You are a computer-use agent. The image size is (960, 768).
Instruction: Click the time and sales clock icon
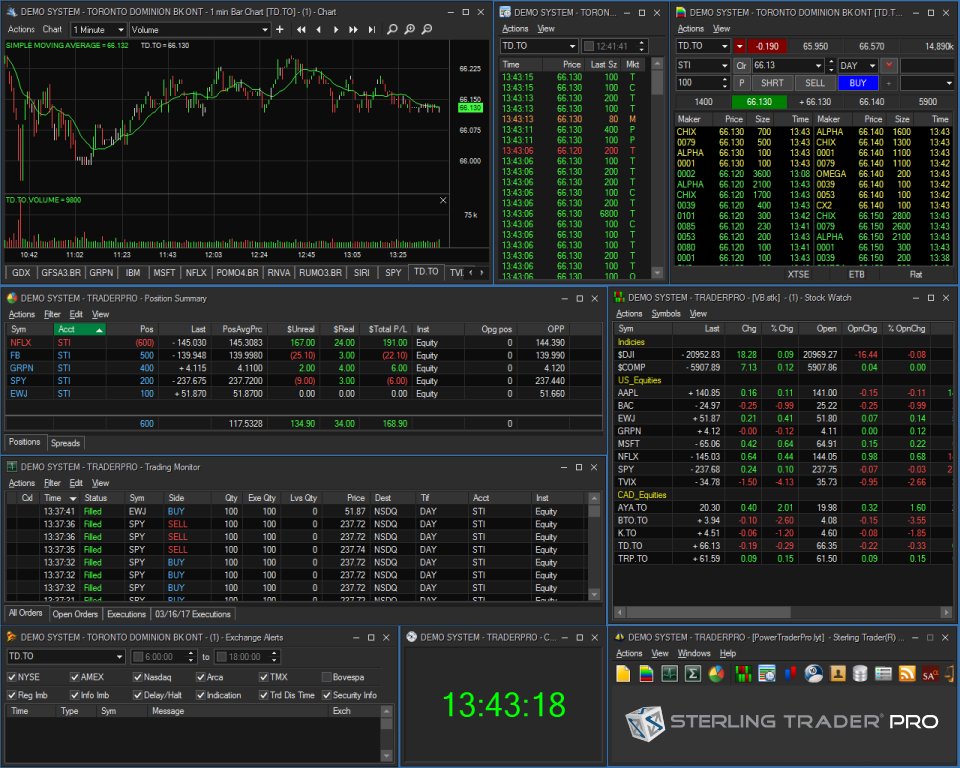[x=767, y=674]
